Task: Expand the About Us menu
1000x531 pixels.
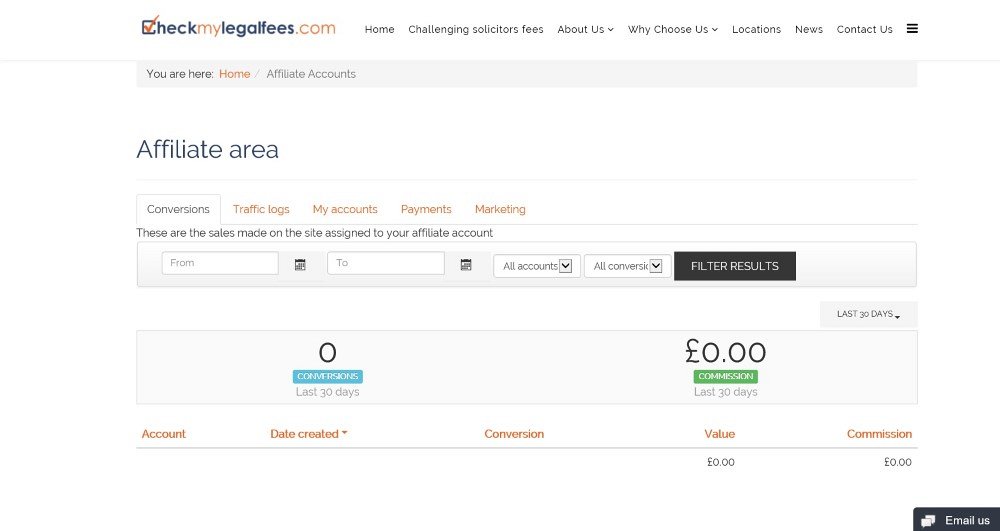Action: click(585, 30)
